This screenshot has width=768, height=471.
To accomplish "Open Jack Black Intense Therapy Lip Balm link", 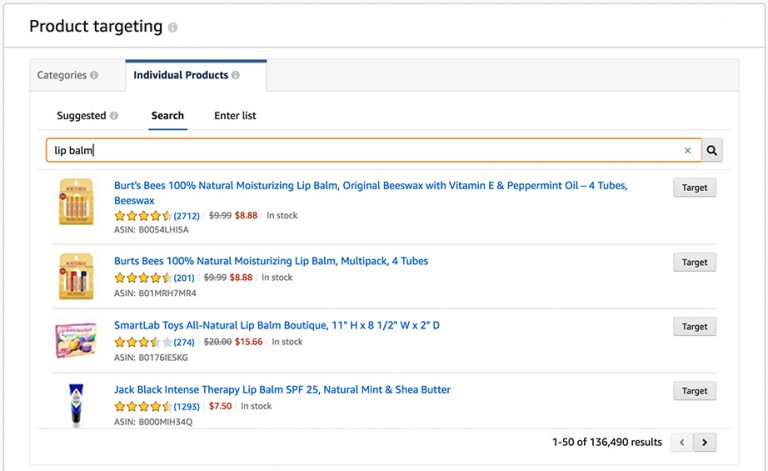I will (x=282, y=390).
